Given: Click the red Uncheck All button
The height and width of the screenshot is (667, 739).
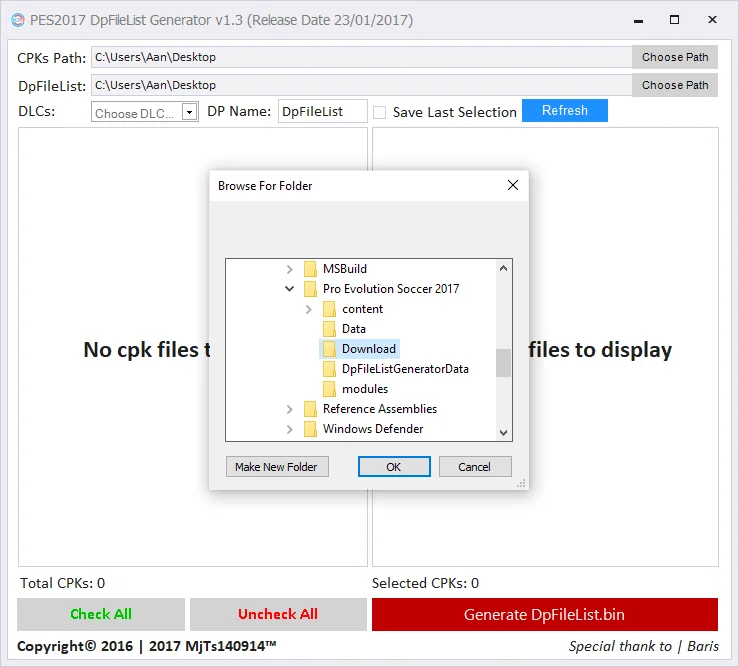Looking at the screenshot, I should point(278,614).
